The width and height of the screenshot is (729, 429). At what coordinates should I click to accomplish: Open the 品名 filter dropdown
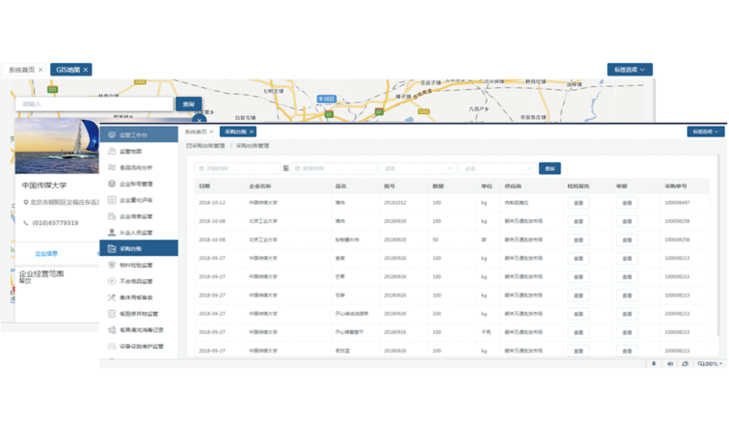coord(416,169)
